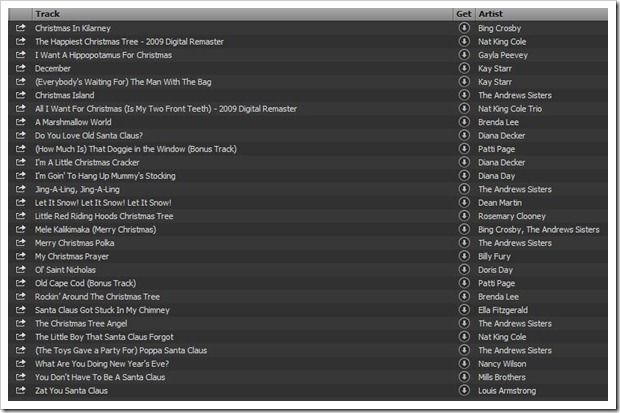Viewport: 620px width, 413px height.
Task: Download Santa Claus Got Stuck In My Chimney
Action: [464, 310]
